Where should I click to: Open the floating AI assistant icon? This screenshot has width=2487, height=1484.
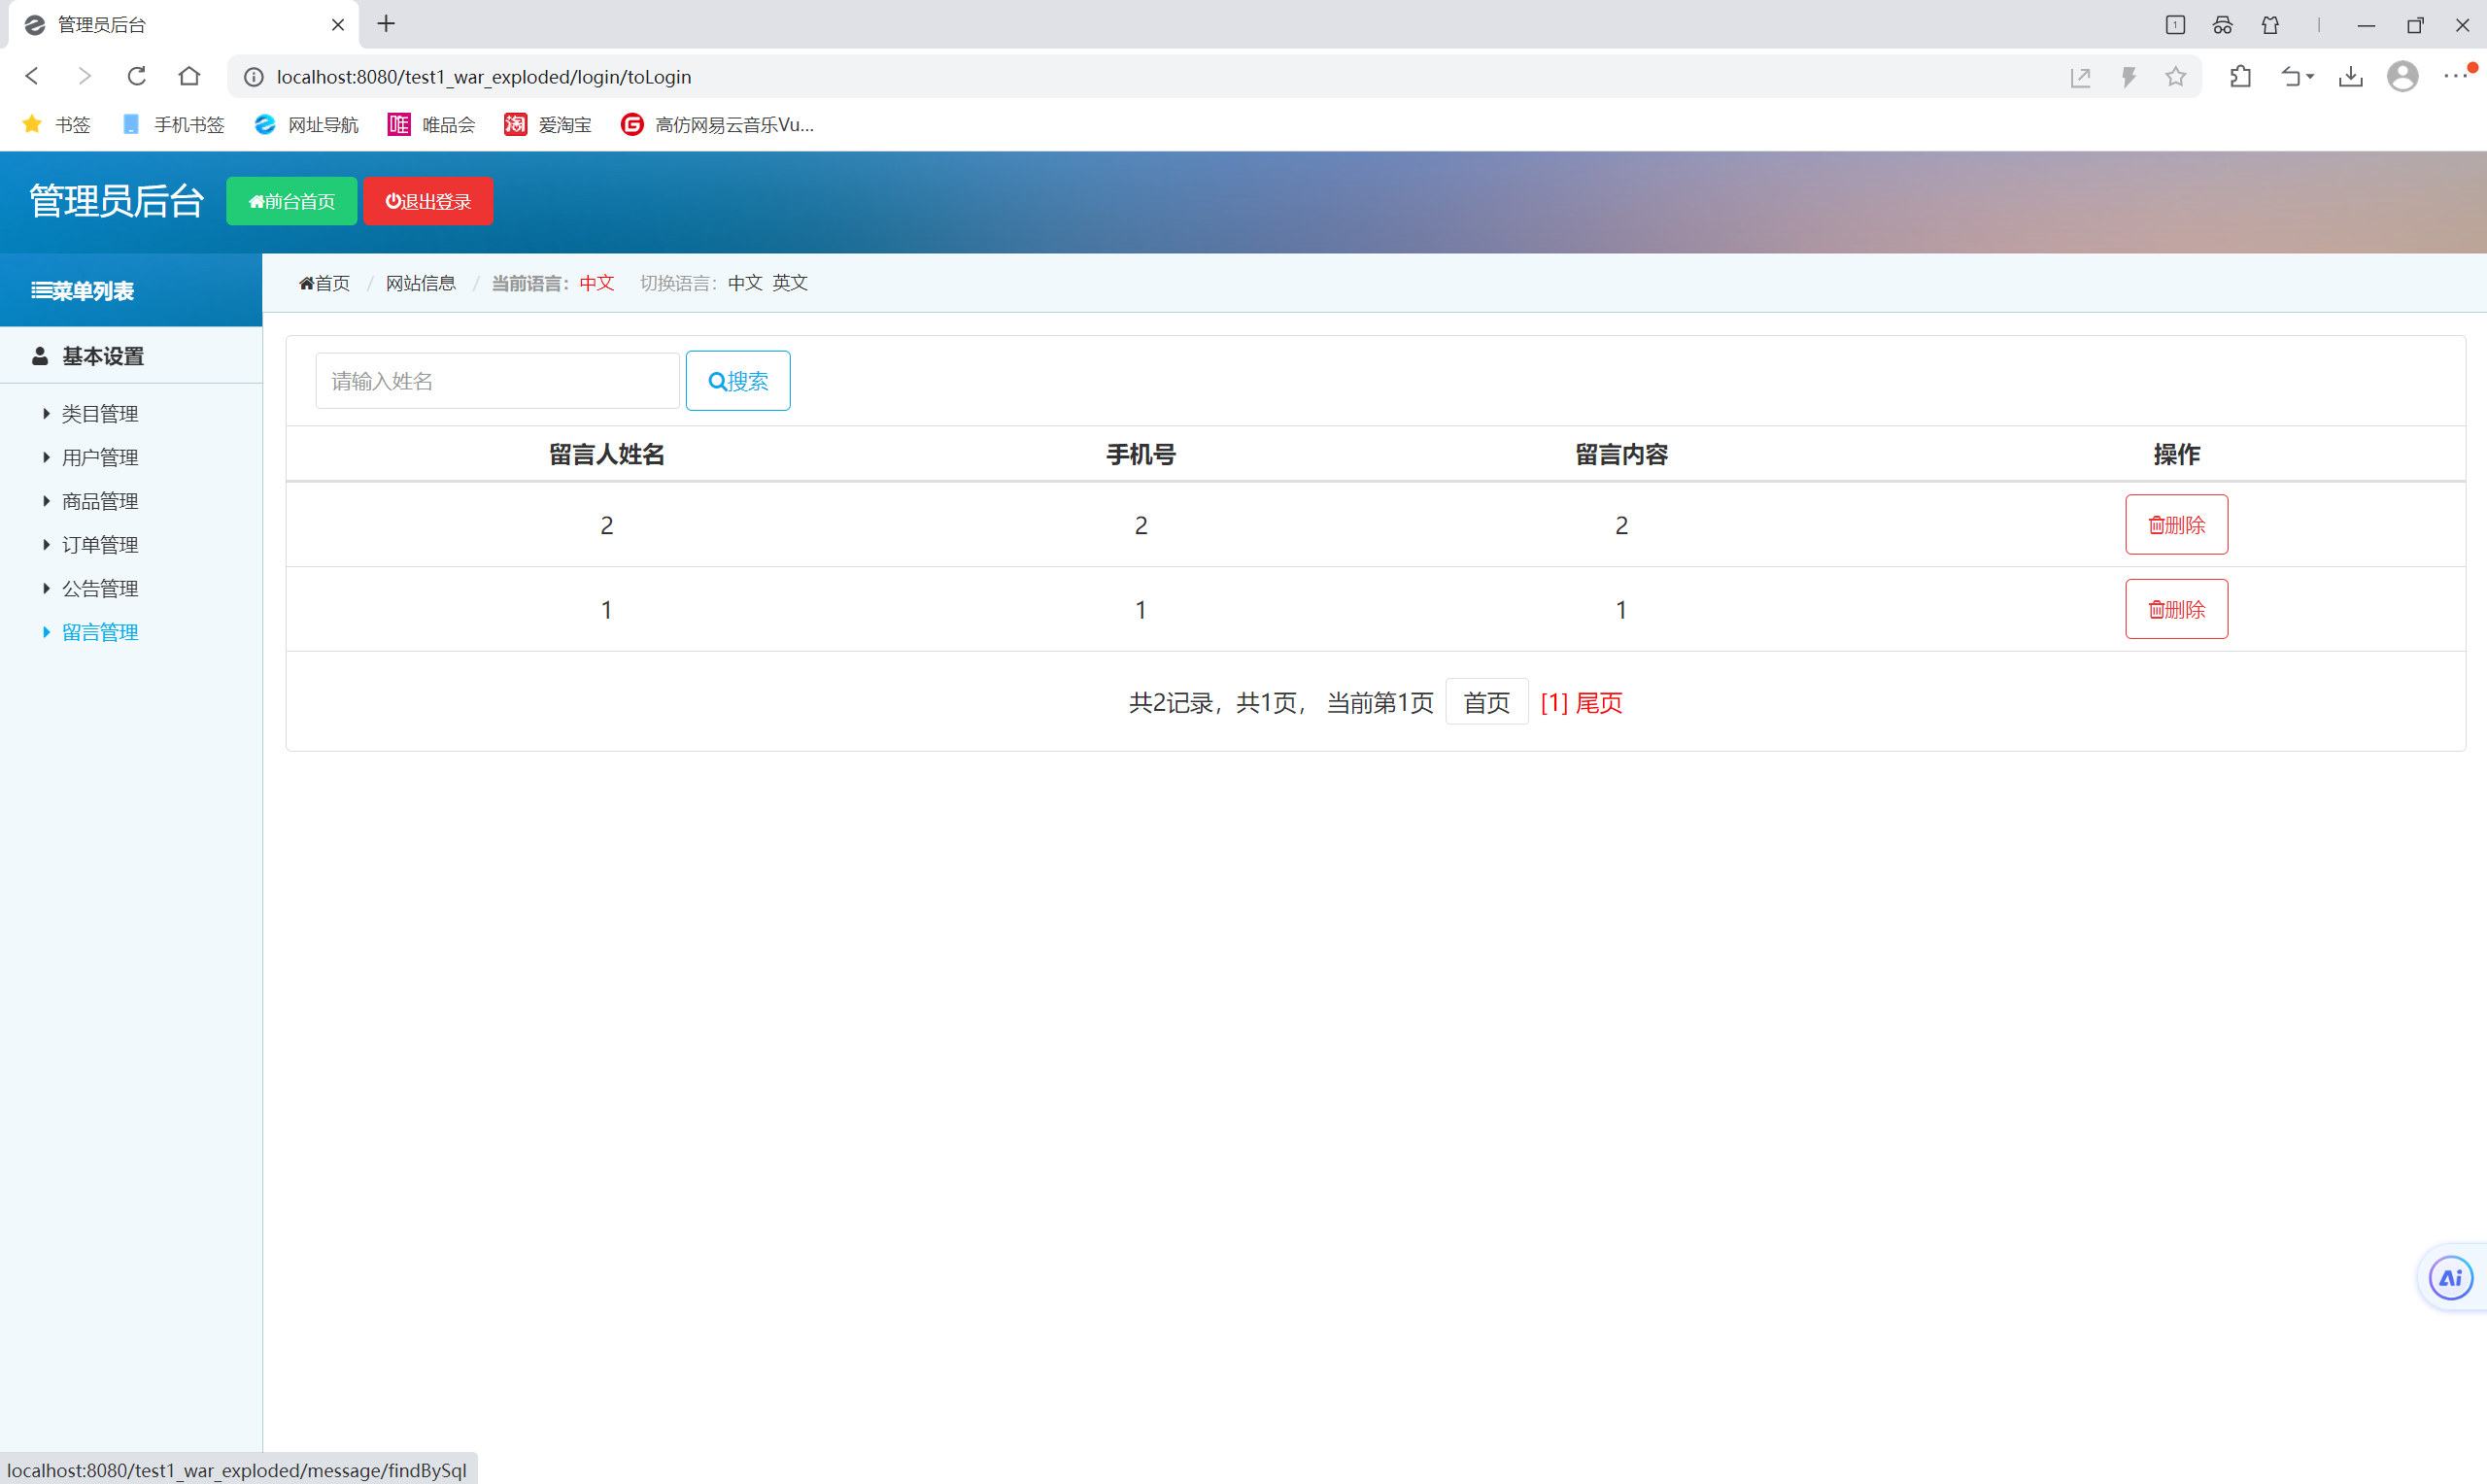pos(2450,1278)
